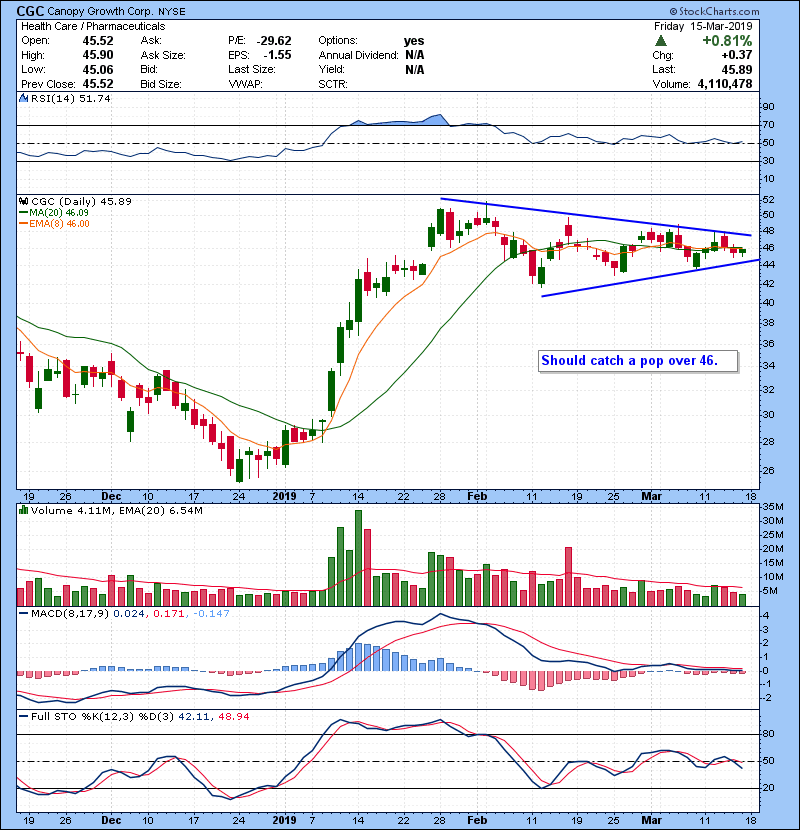Viewport: 800px width, 830px height.
Task: Click the MA(20) 46.09 legend entry
Action: [x=54, y=213]
